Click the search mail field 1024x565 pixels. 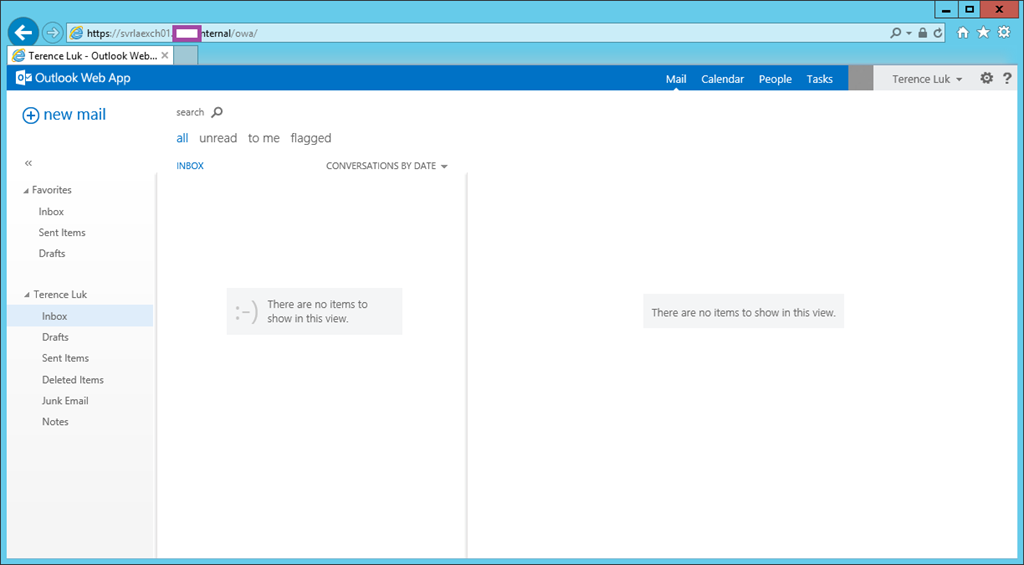click(190, 112)
